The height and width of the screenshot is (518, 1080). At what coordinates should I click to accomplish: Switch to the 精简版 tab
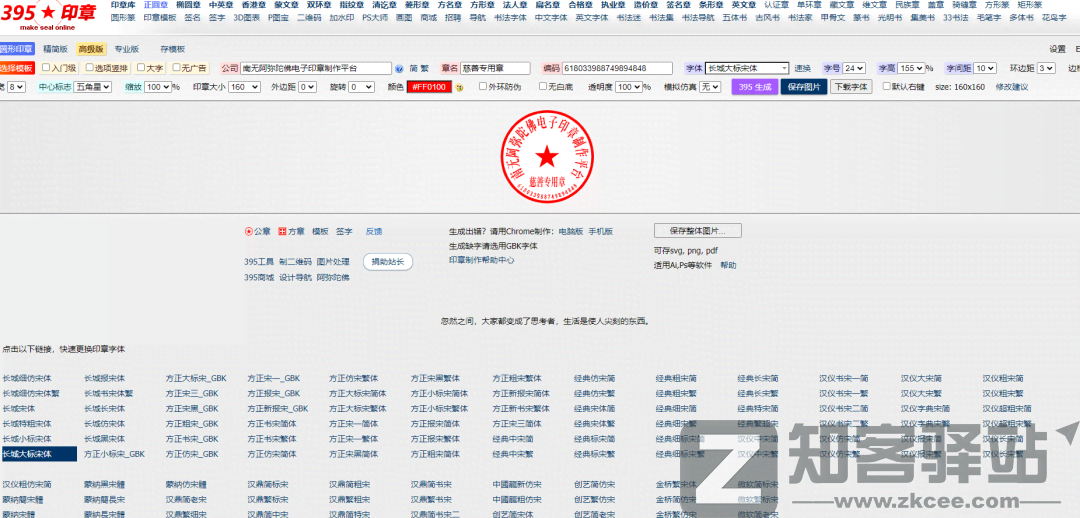55,48
